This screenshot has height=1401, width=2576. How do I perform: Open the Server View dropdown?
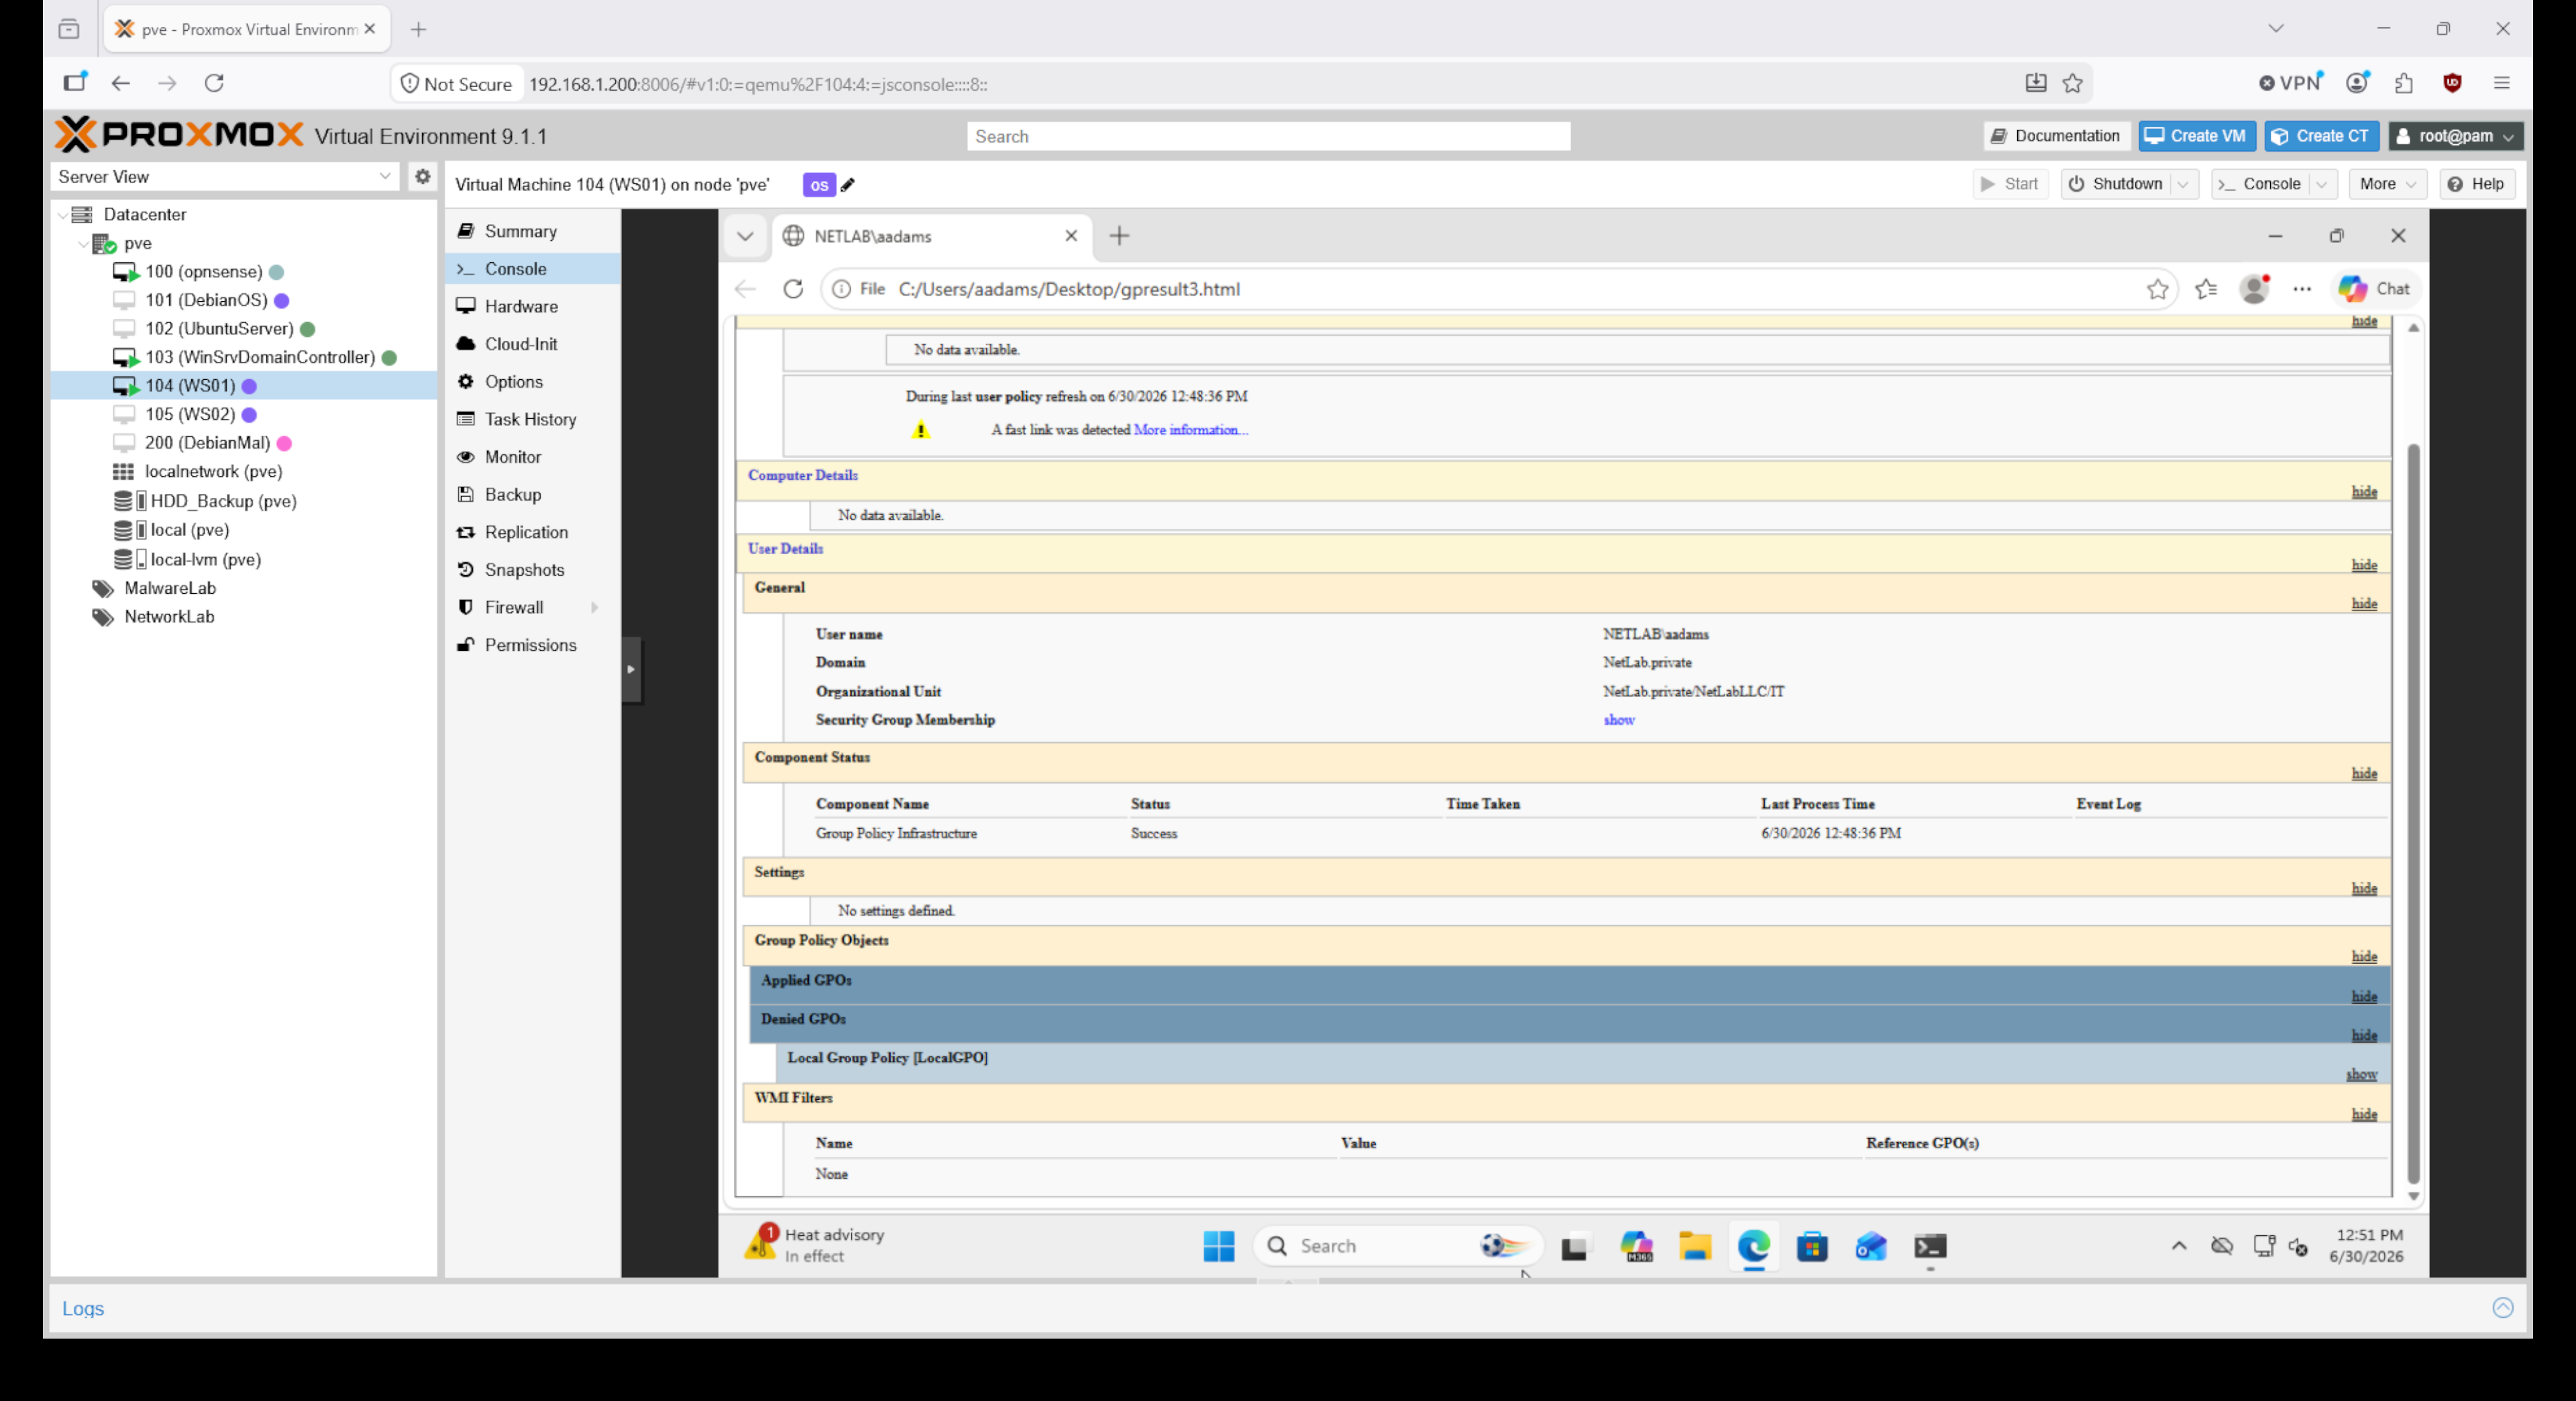pos(224,176)
